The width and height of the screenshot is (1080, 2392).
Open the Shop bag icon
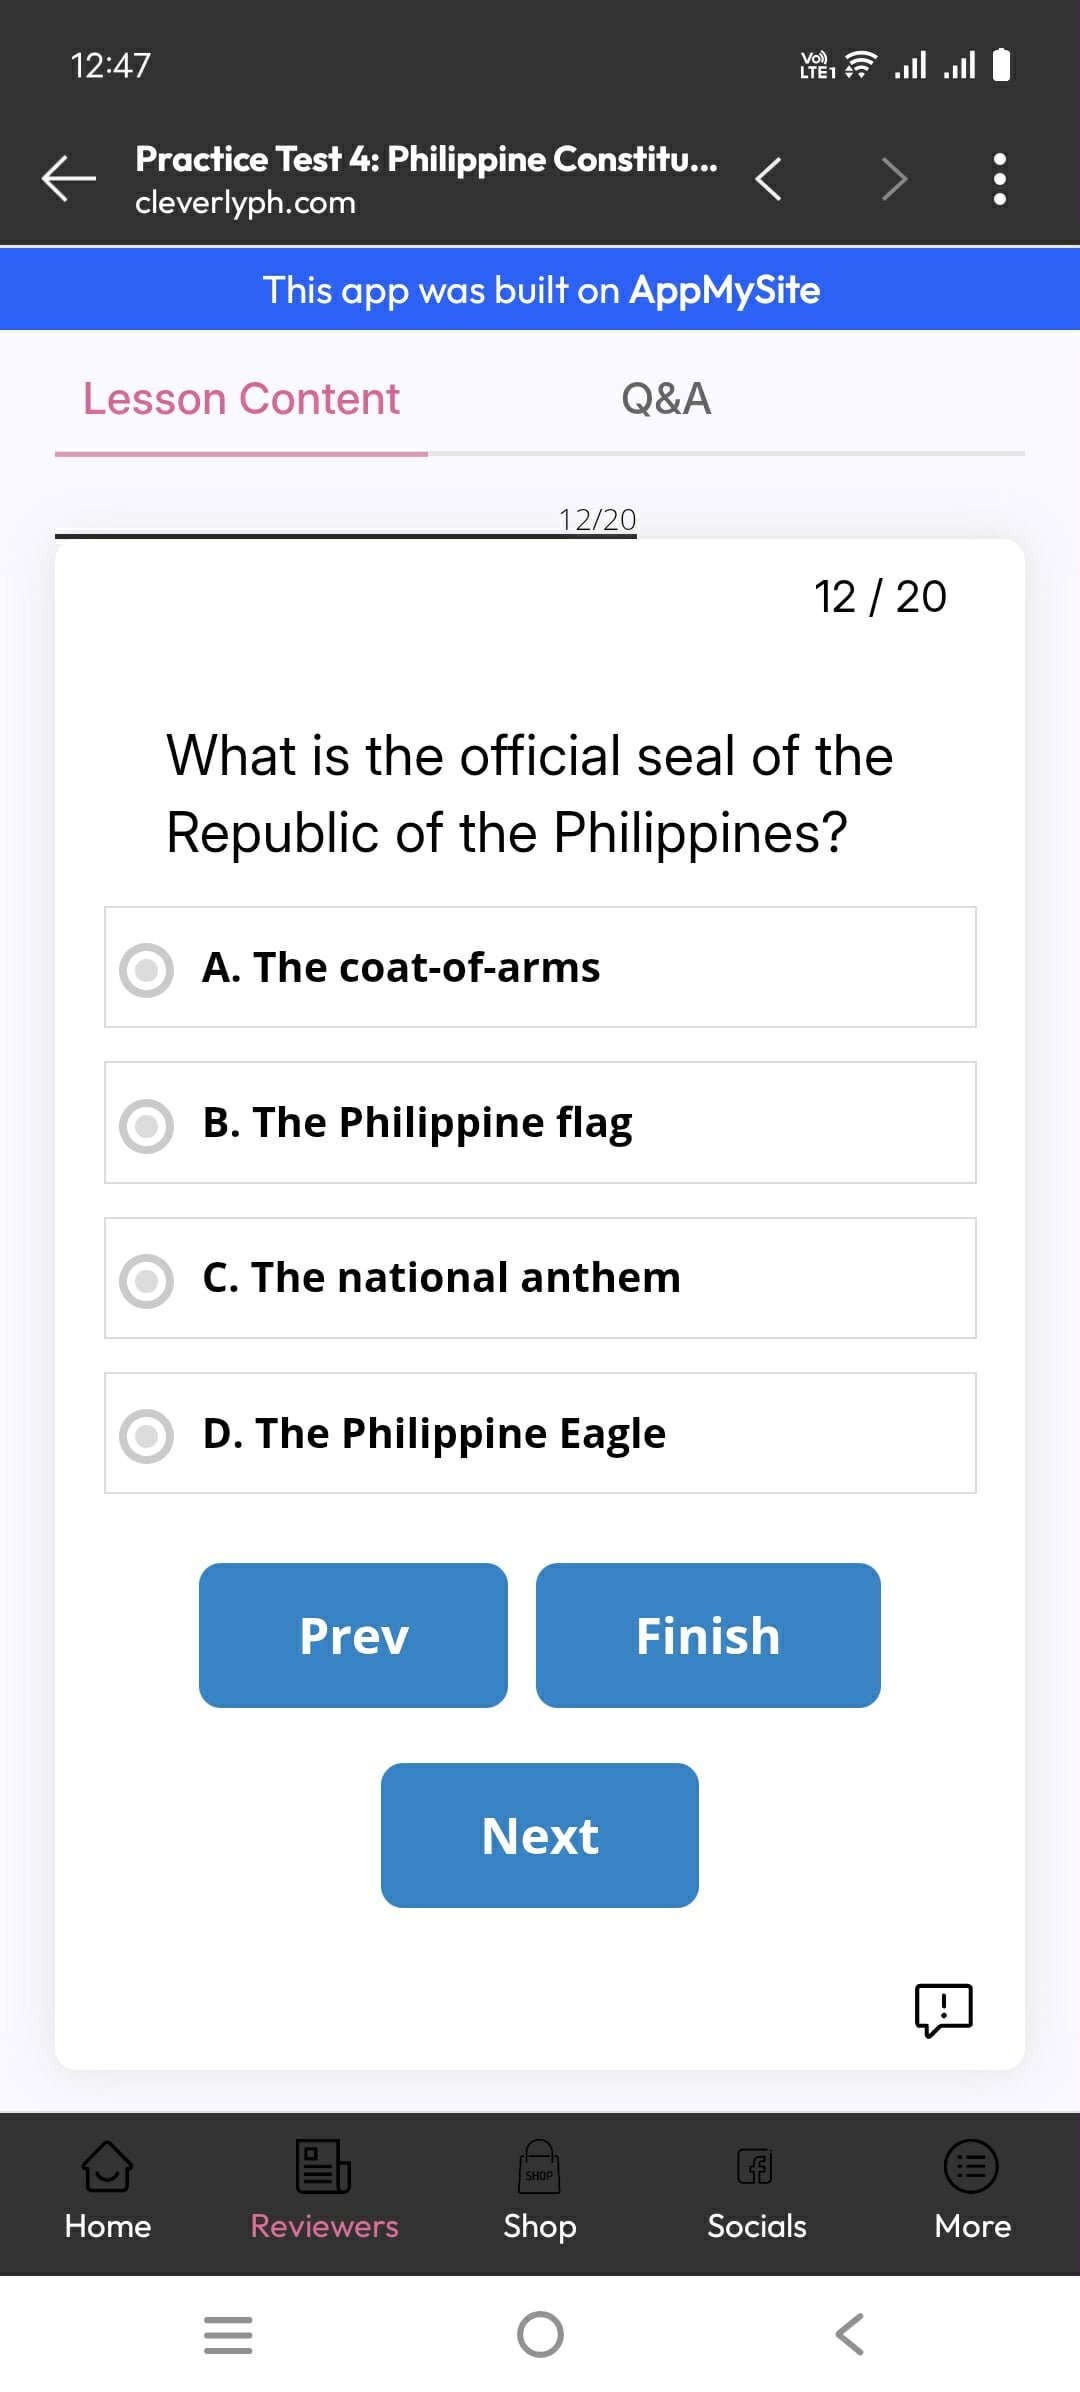[539, 2167]
